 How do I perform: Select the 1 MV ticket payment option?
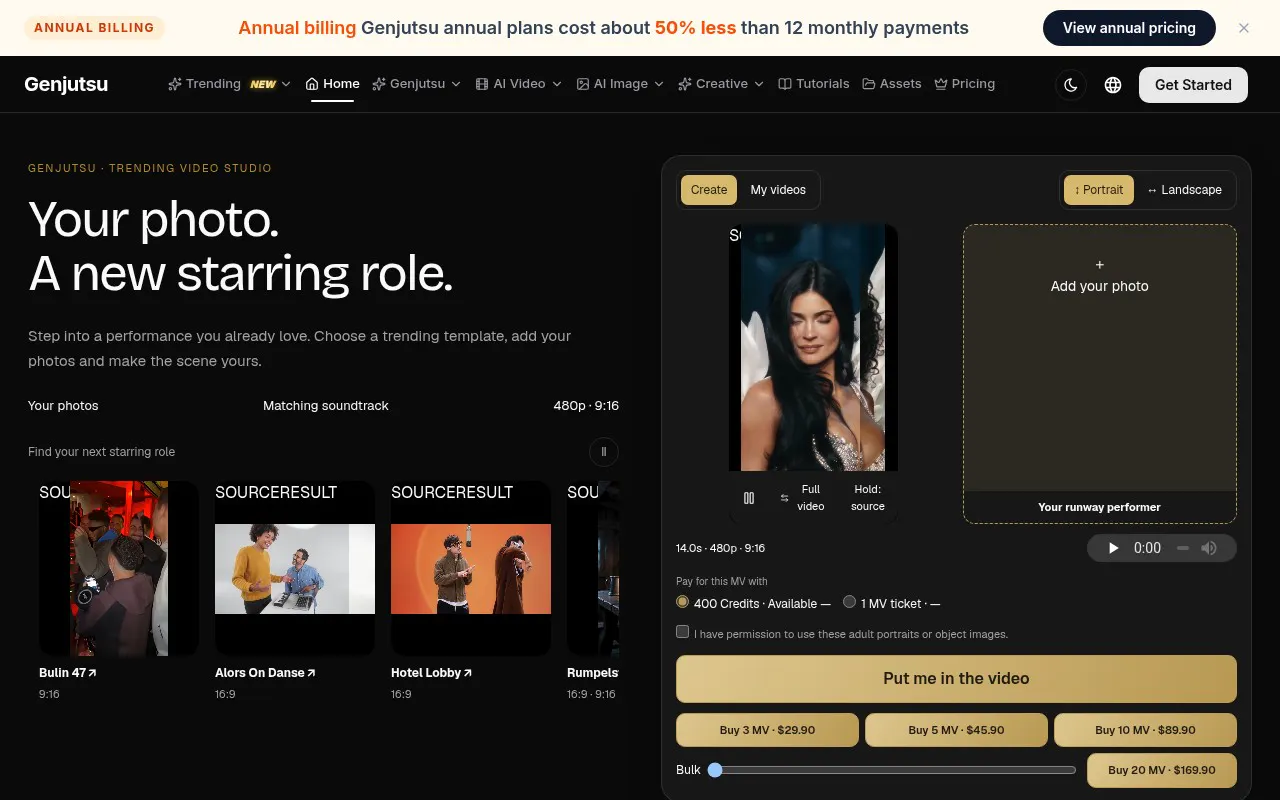[850, 602]
